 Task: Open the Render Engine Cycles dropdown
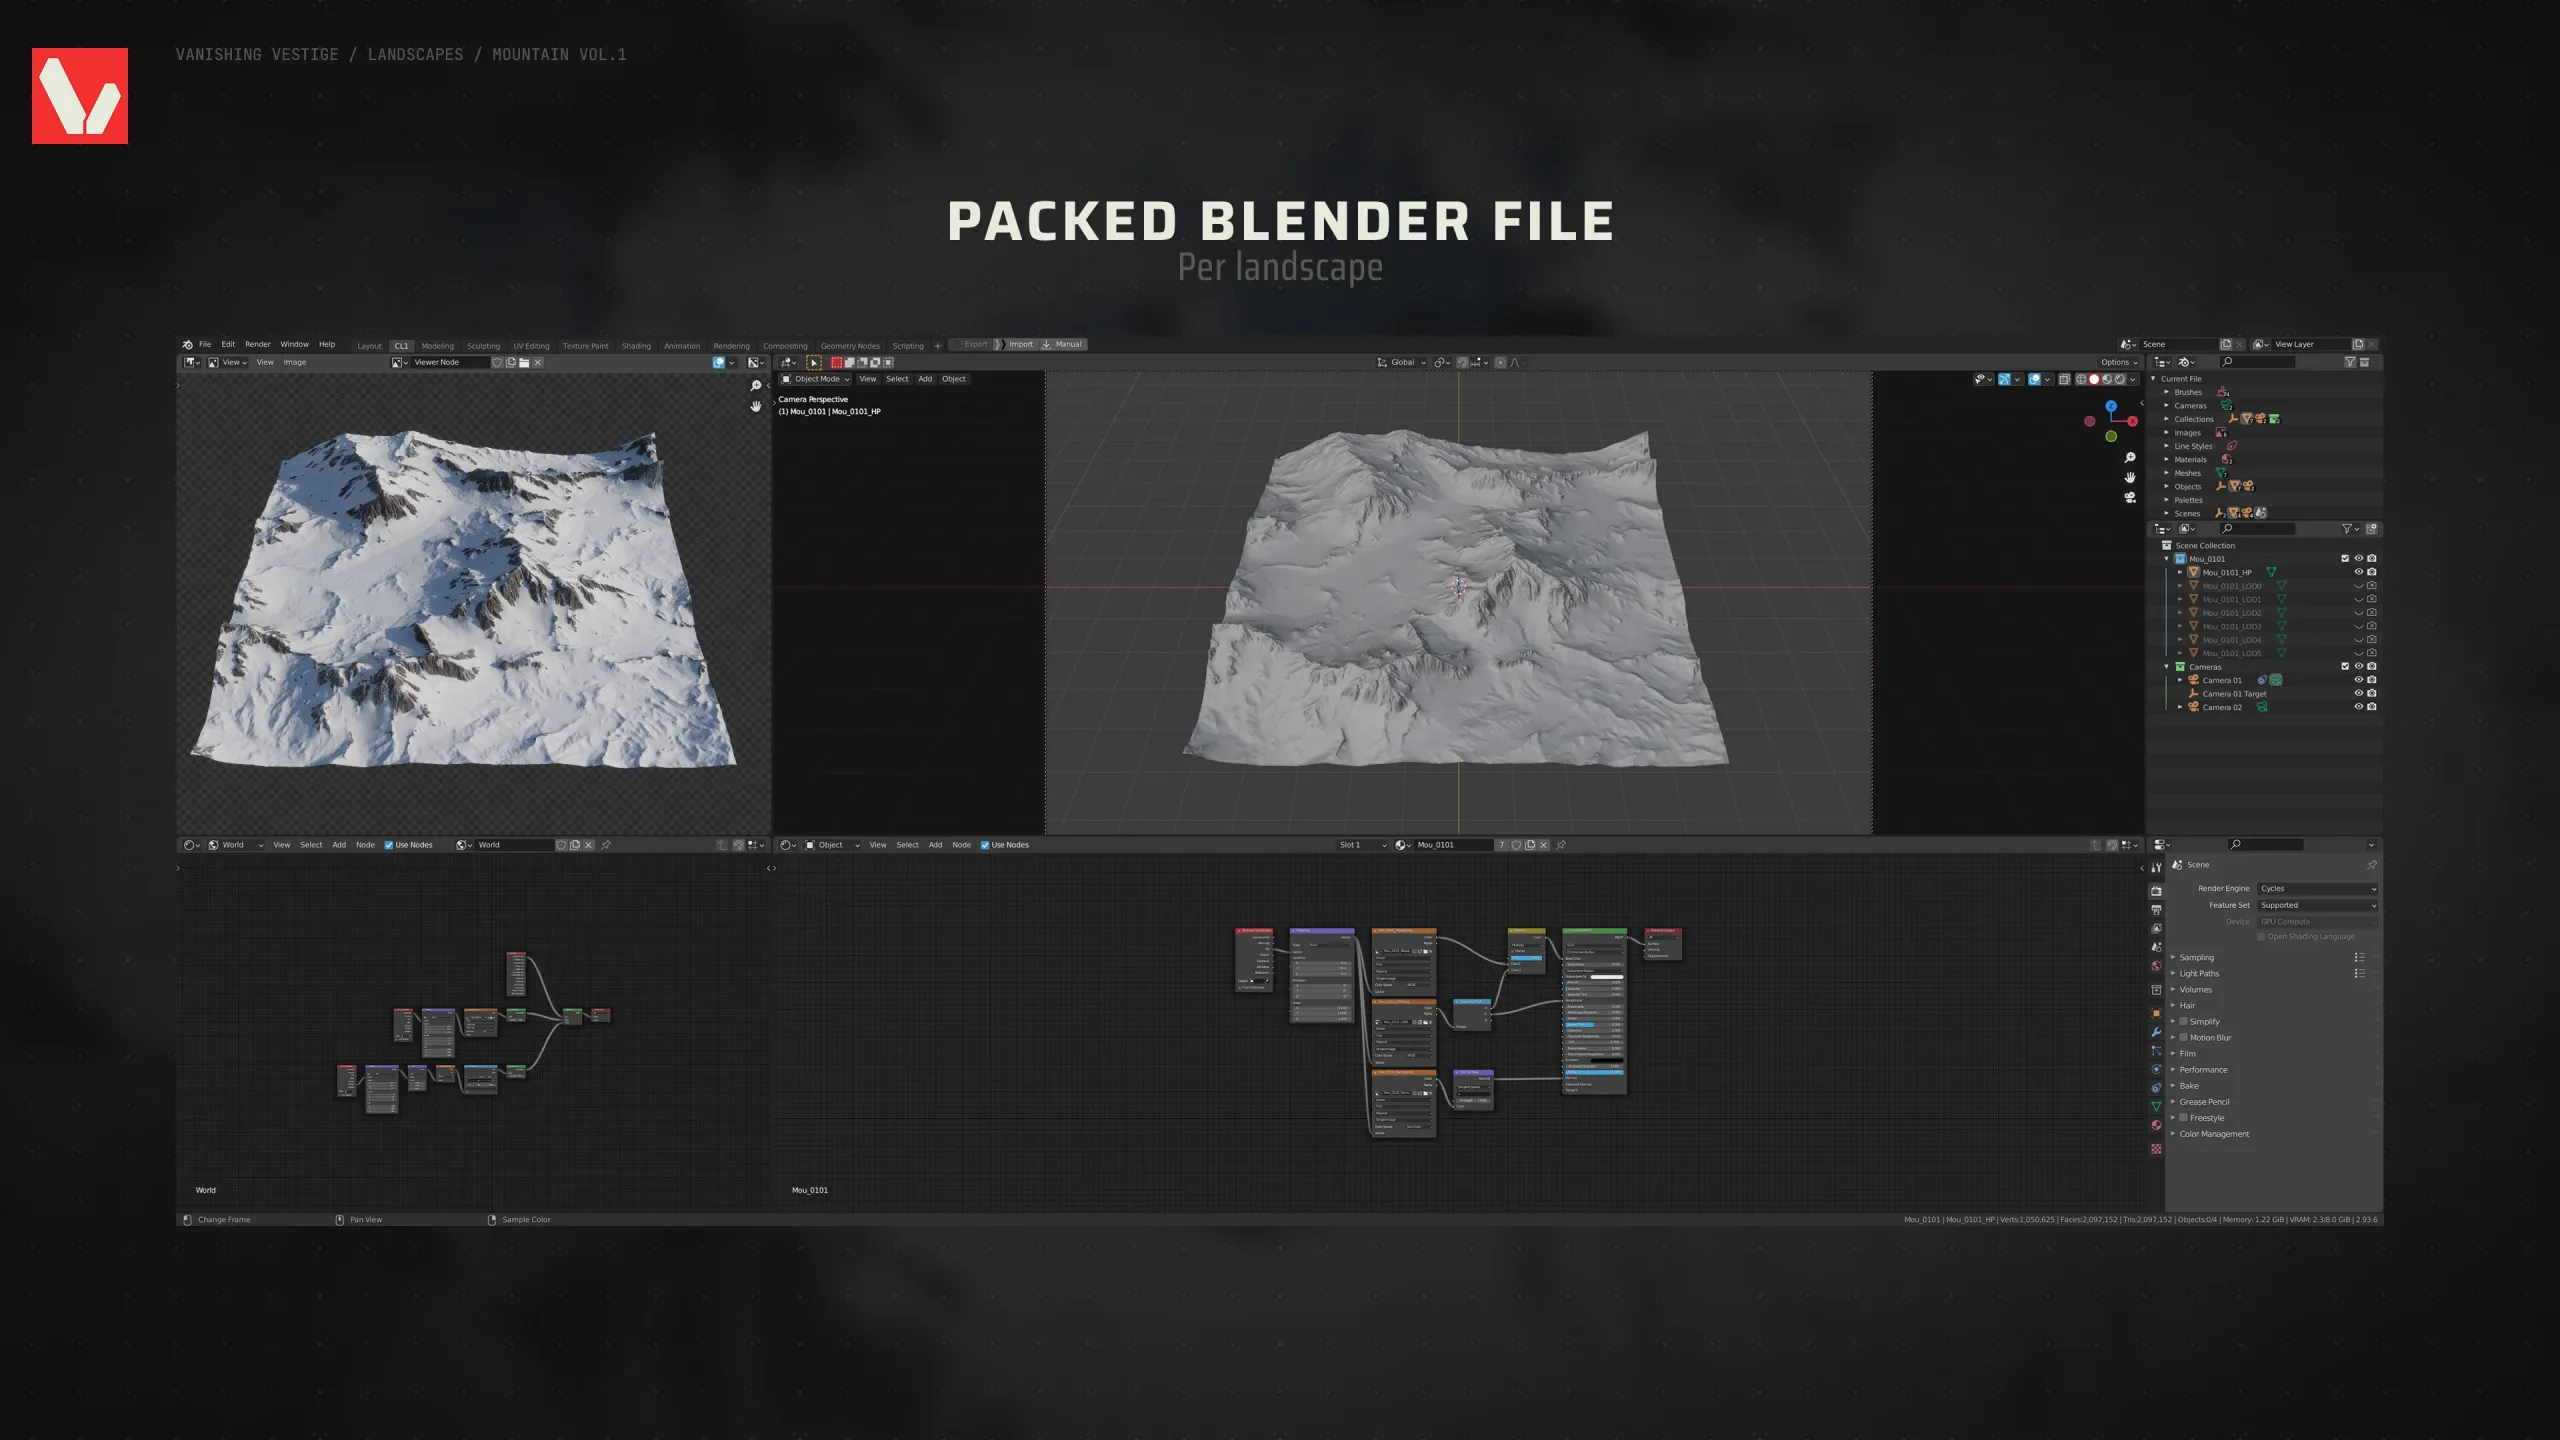tap(2317, 888)
